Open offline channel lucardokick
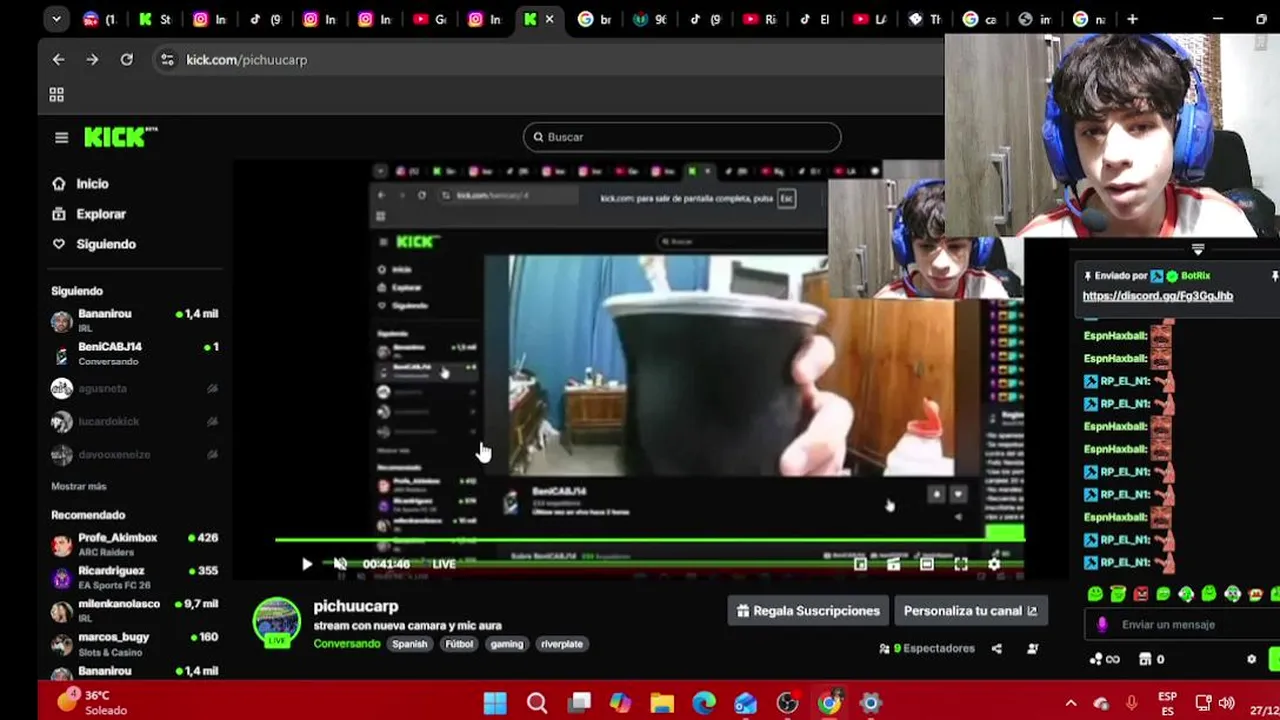The width and height of the screenshot is (1280, 720). pos(135,421)
